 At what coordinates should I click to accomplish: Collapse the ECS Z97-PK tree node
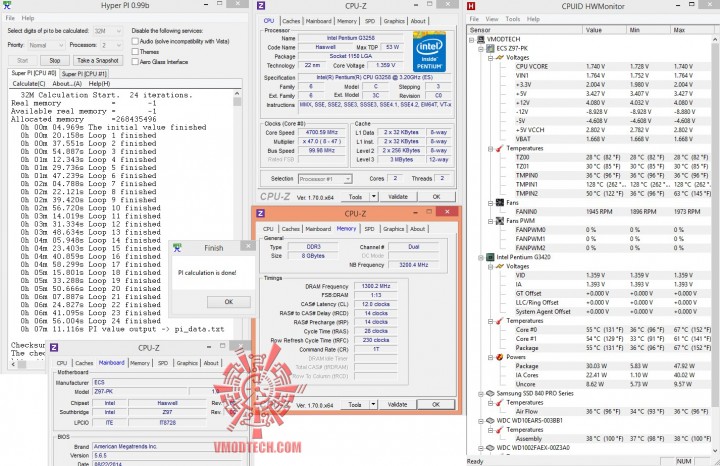[481, 49]
